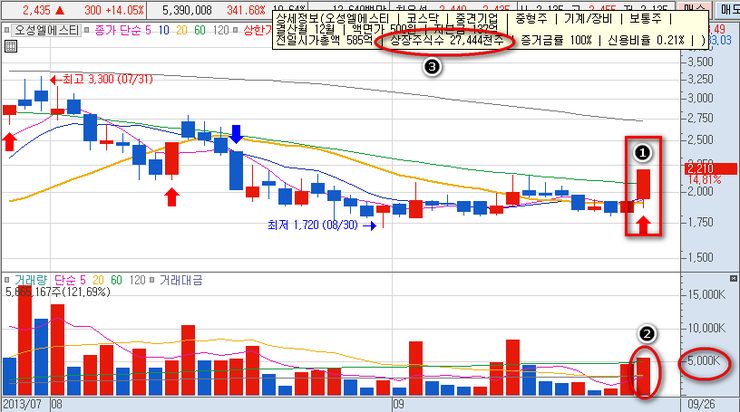
Task: Toggle the 거래량 volume indicator checkbox
Action: point(7,280)
